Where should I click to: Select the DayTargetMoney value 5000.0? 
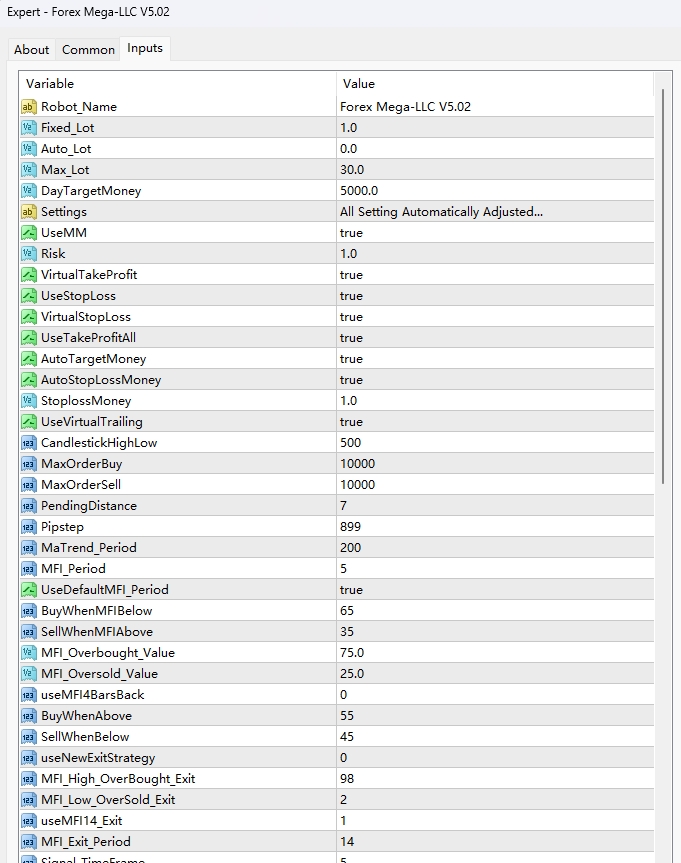359,190
